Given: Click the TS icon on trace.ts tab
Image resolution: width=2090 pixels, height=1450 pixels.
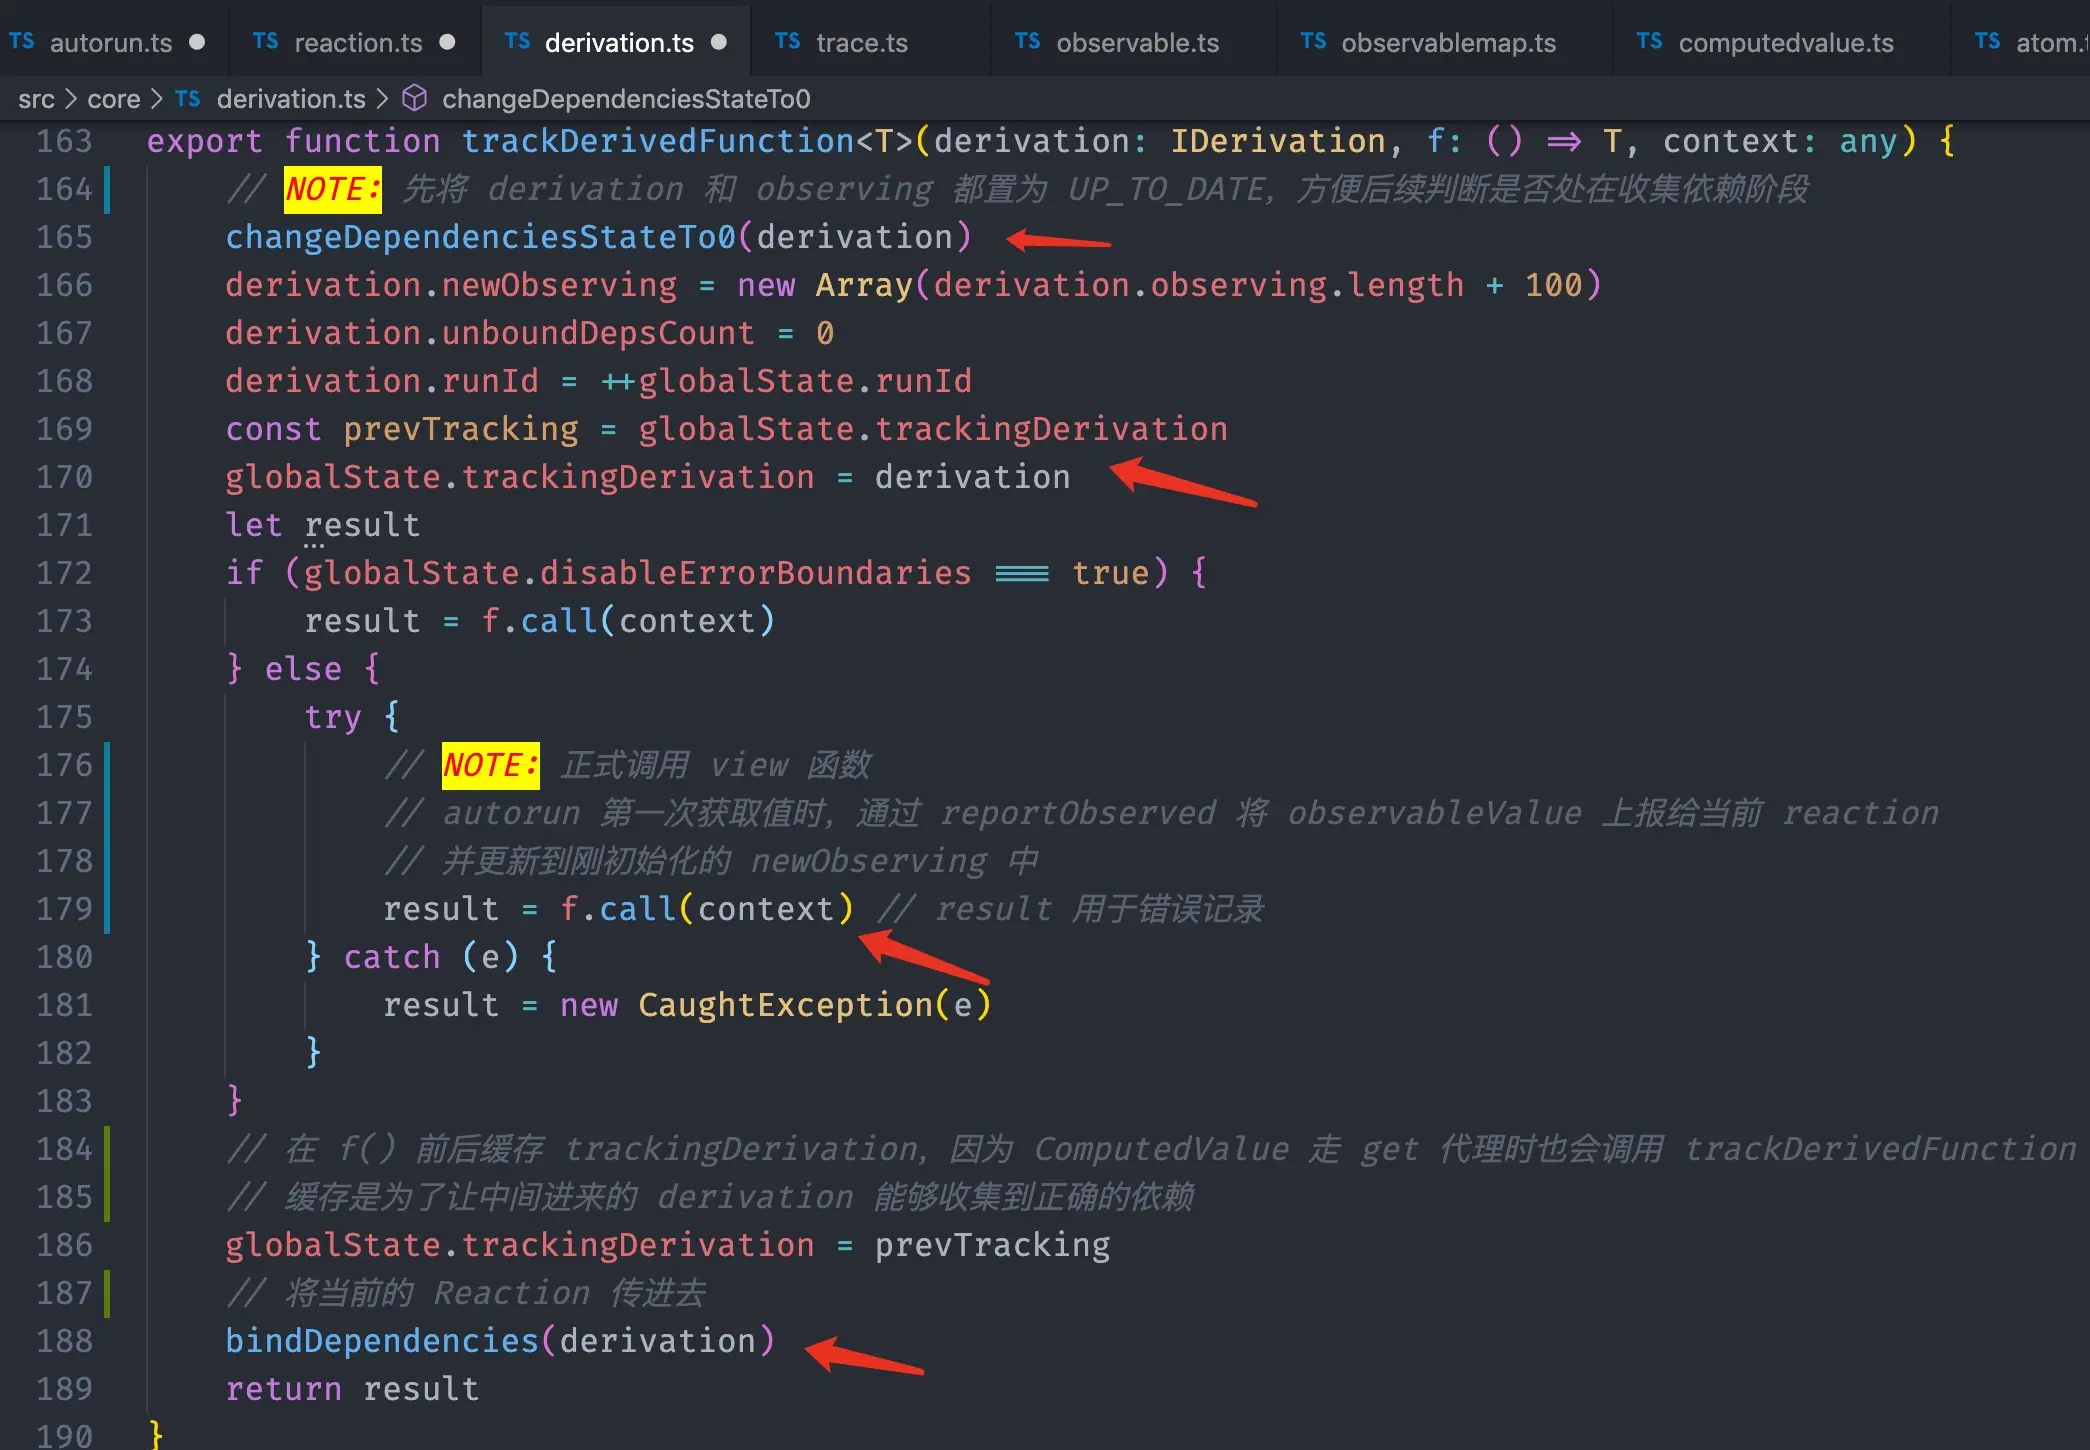Looking at the screenshot, I should [787, 42].
